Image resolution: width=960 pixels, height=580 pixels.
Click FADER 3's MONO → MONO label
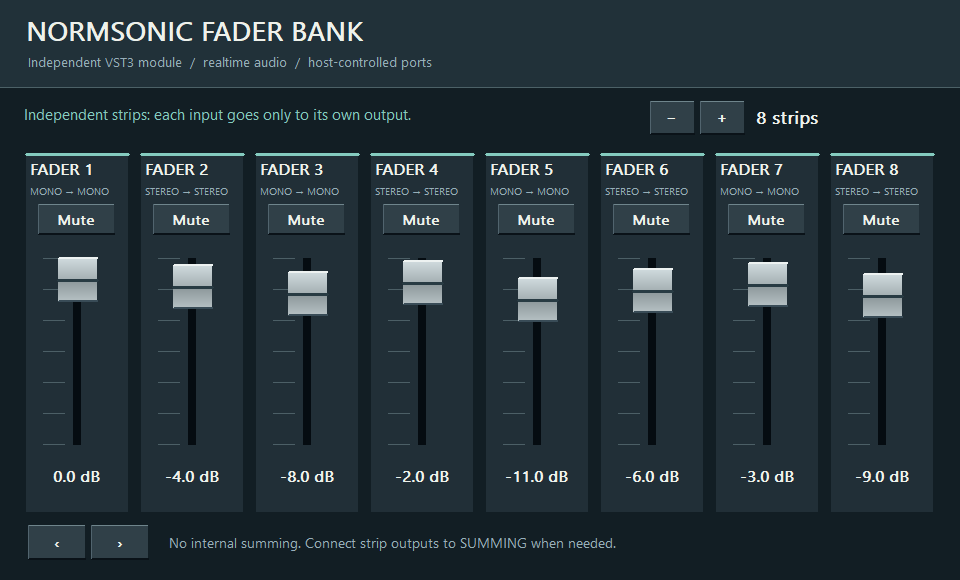tap(300, 192)
